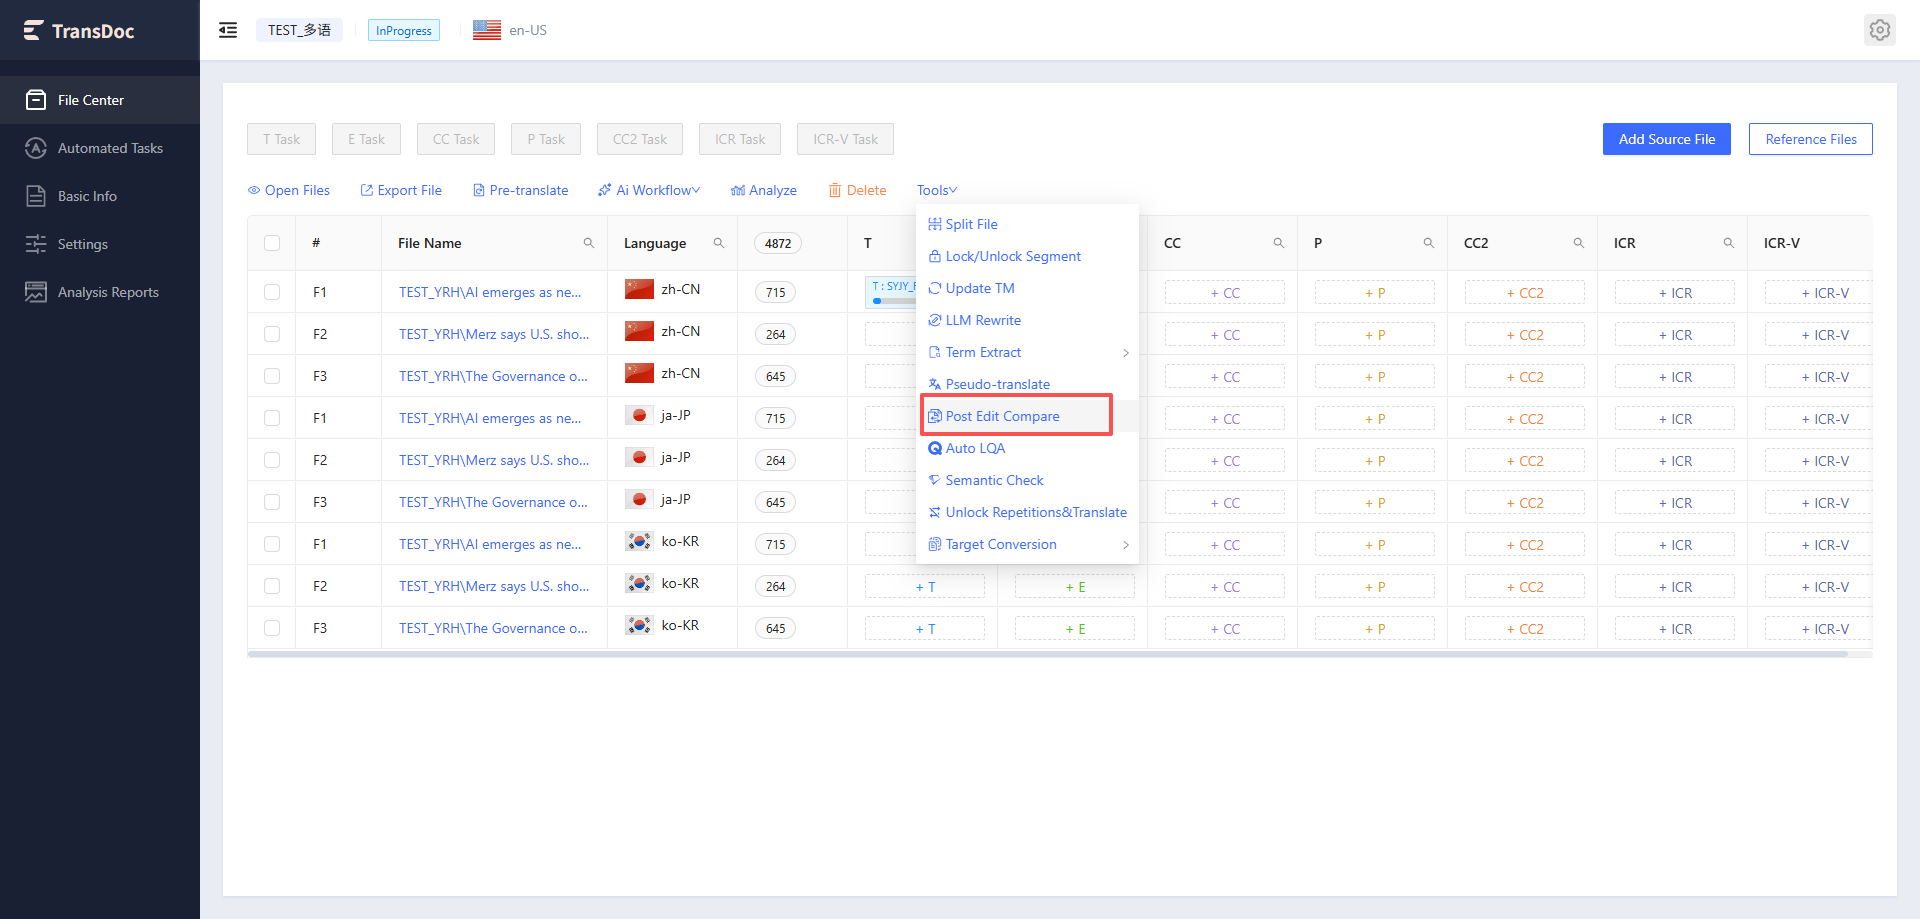Click the Automated Tasks sidebar icon
The width and height of the screenshot is (1920, 919).
click(x=36, y=148)
